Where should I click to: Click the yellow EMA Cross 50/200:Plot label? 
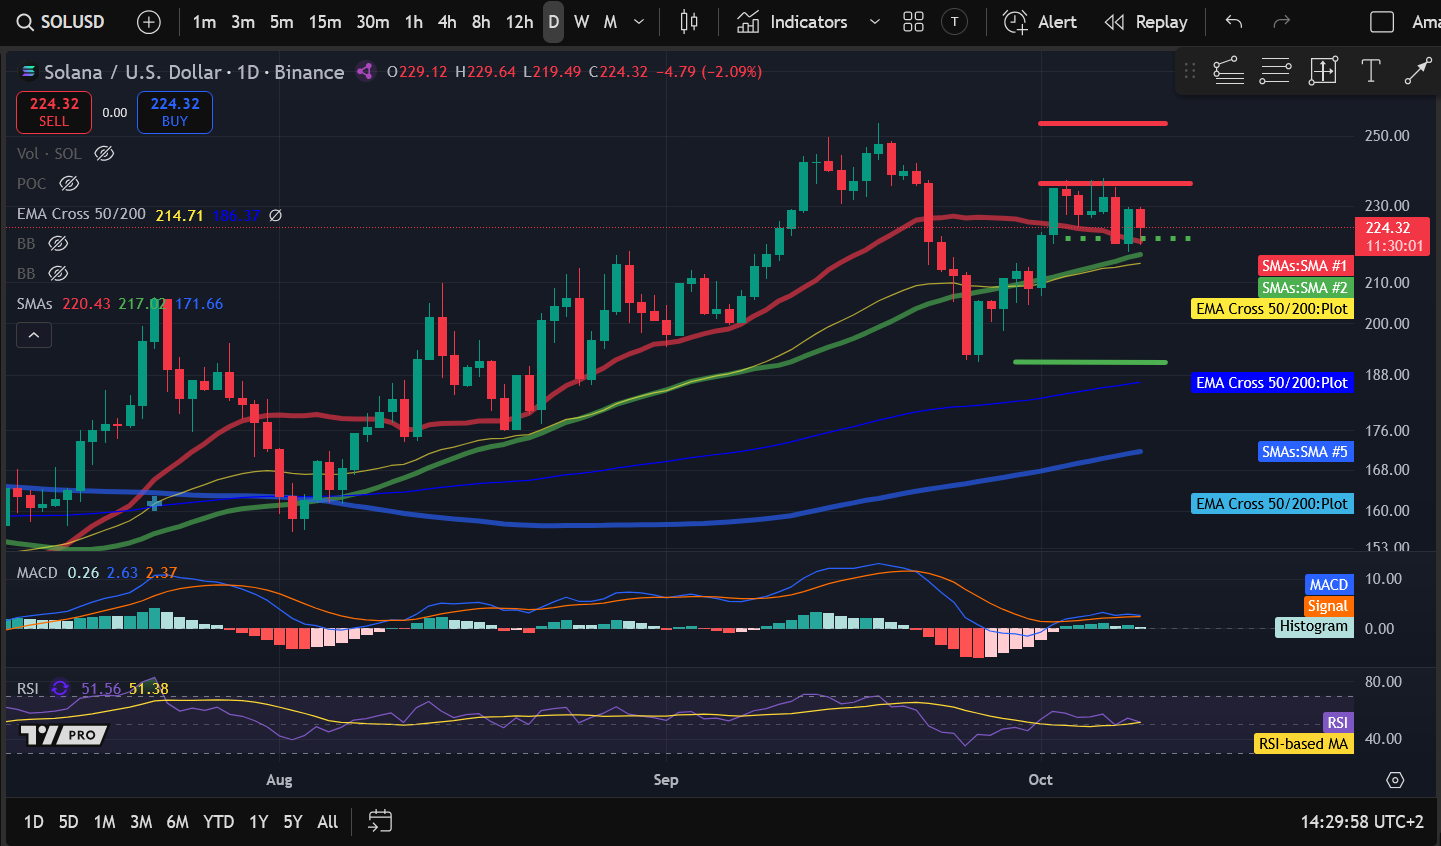pos(1273,309)
